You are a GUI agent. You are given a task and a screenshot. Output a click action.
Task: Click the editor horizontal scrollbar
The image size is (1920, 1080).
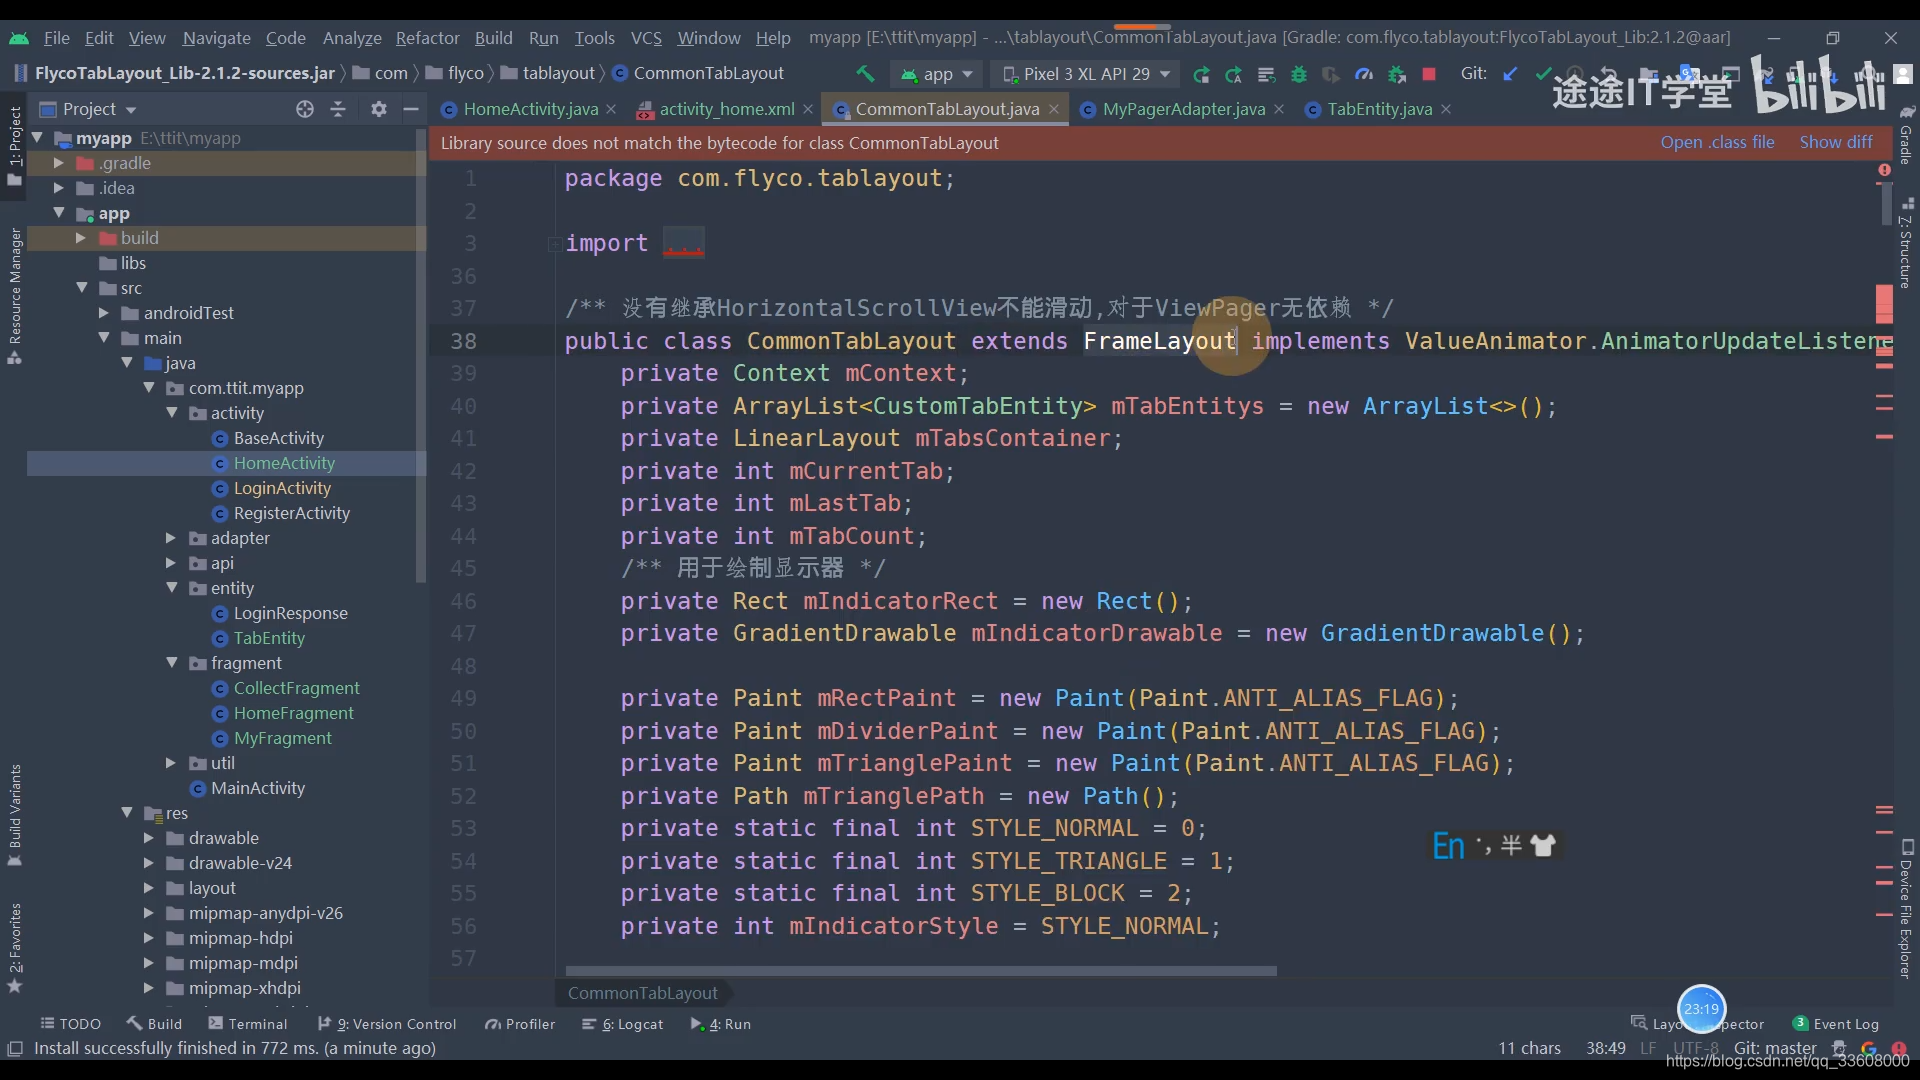click(920, 971)
